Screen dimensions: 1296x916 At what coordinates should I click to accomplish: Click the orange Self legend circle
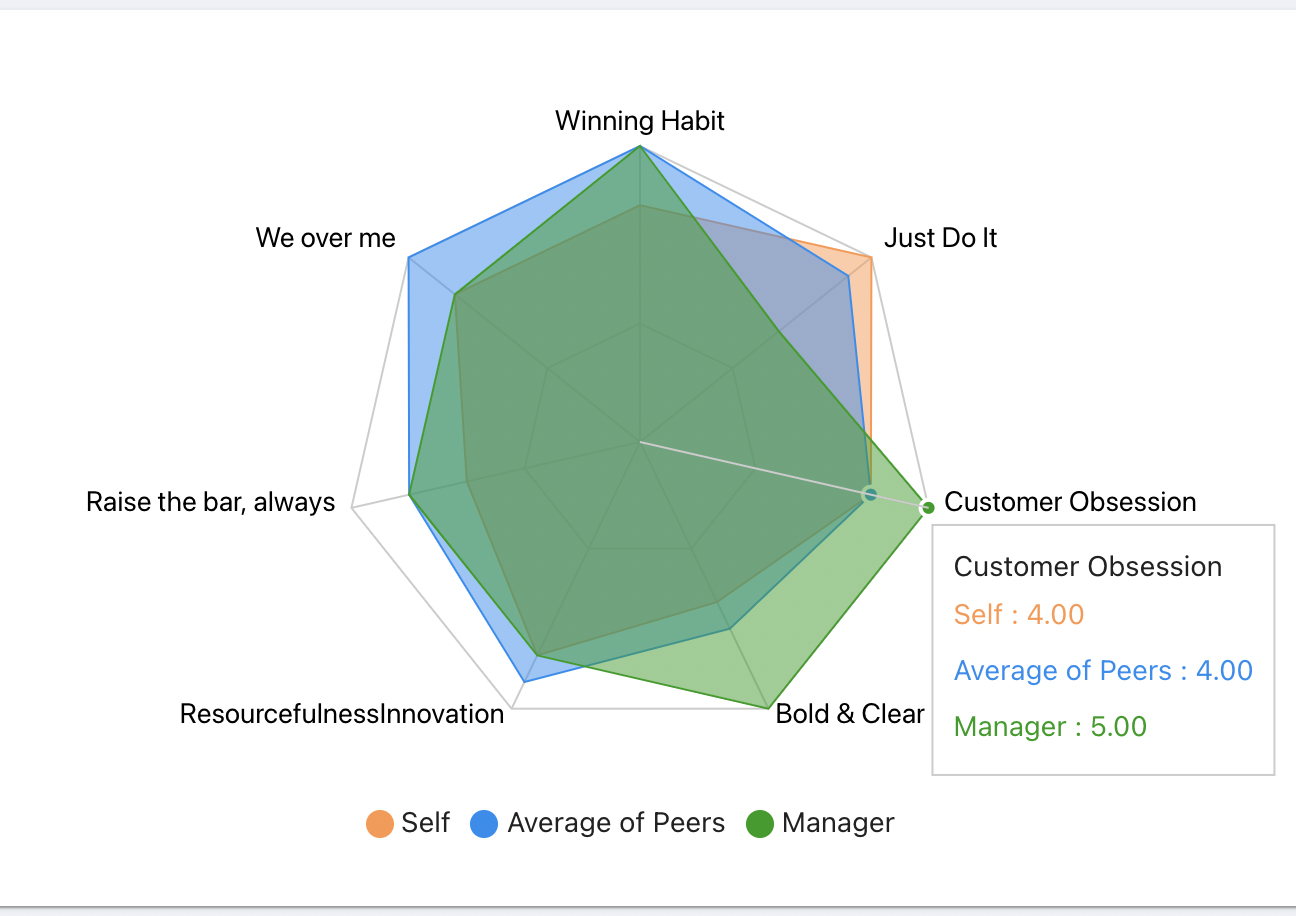tap(379, 824)
